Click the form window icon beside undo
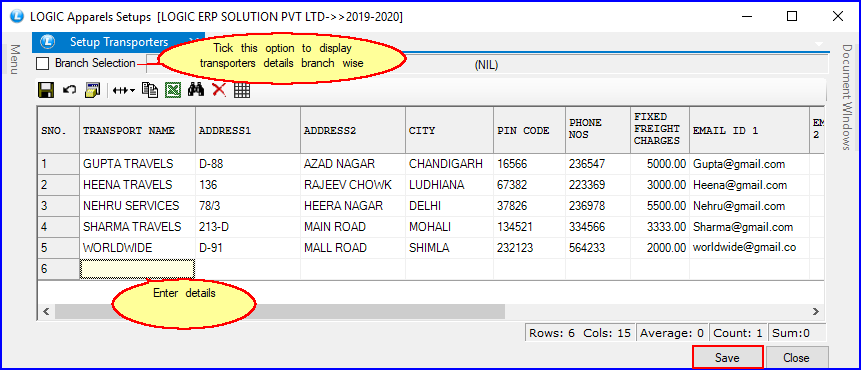The width and height of the screenshot is (861, 370). 92,90
